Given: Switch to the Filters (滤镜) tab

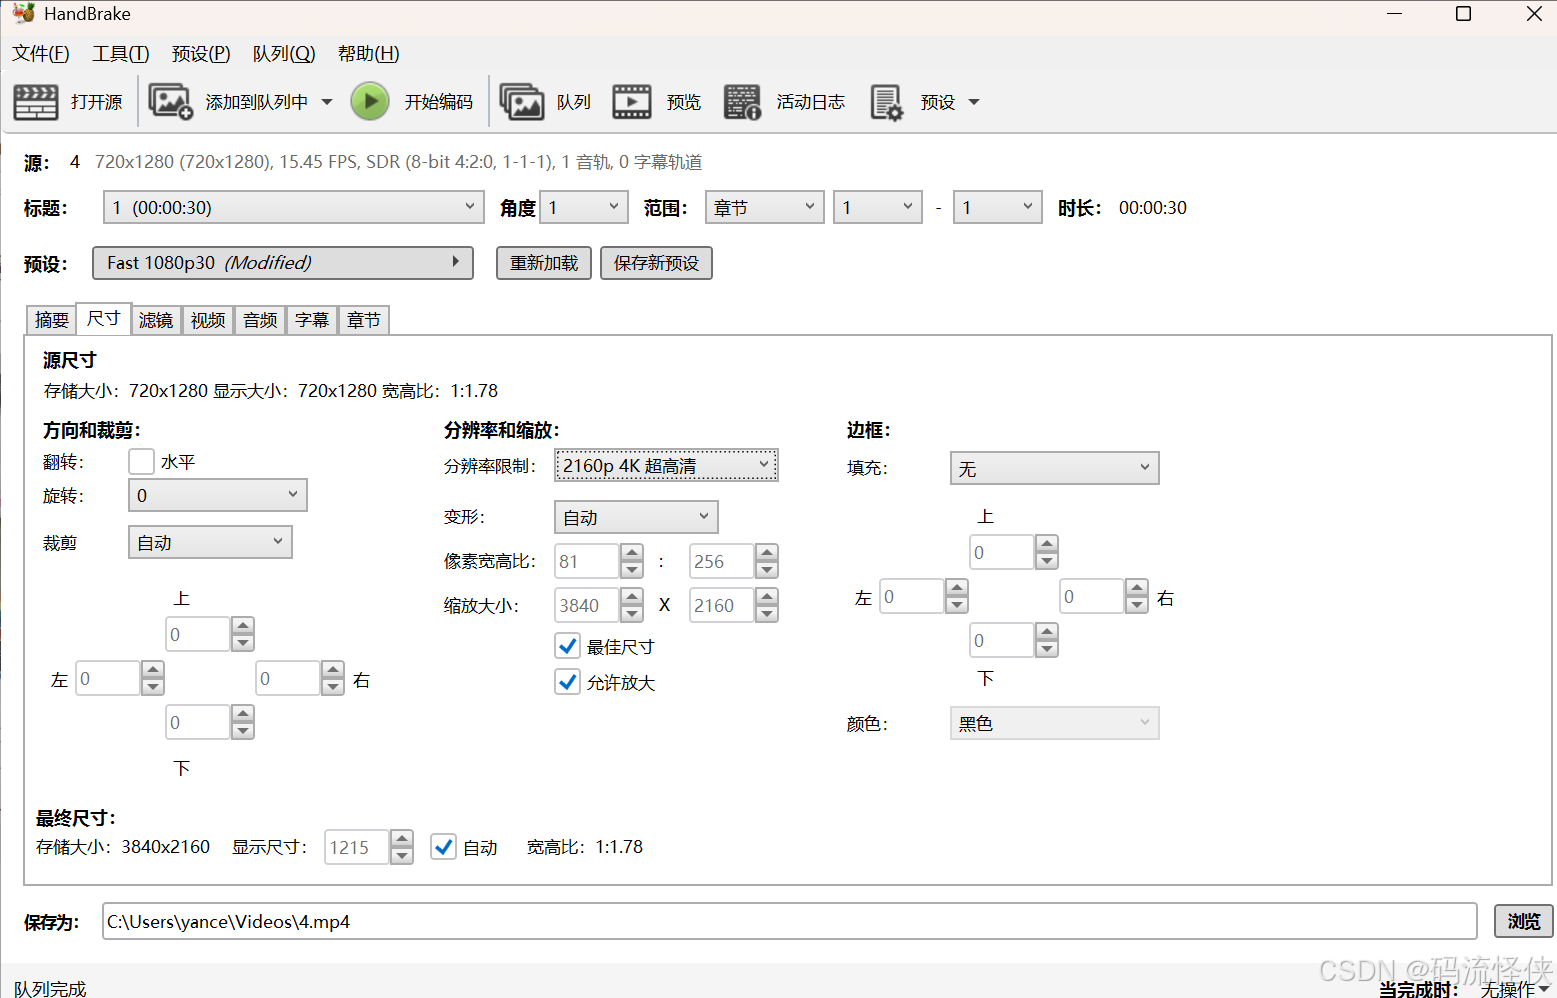Looking at the screenshot, I should 156,320.
